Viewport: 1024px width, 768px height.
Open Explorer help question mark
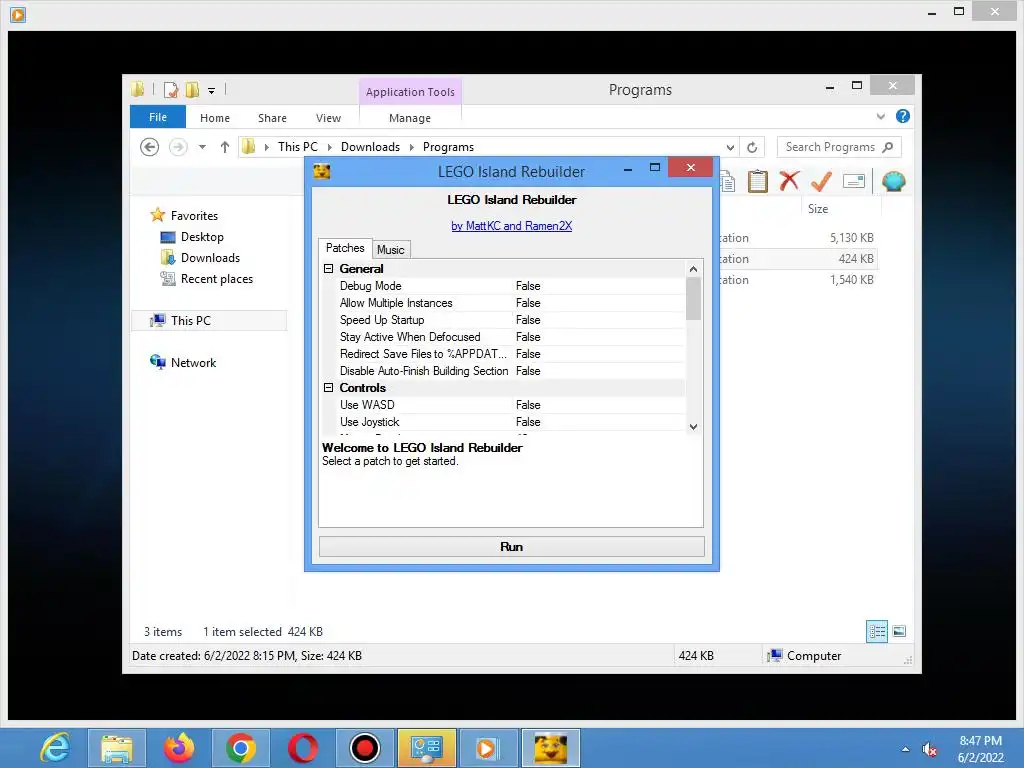click(x=903, y=116)
